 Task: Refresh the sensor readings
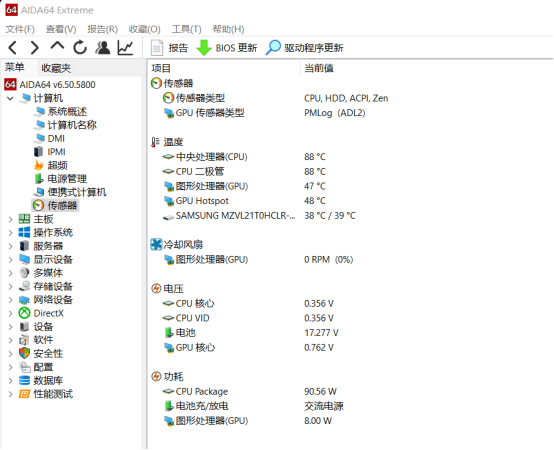[x=80, y=47]
